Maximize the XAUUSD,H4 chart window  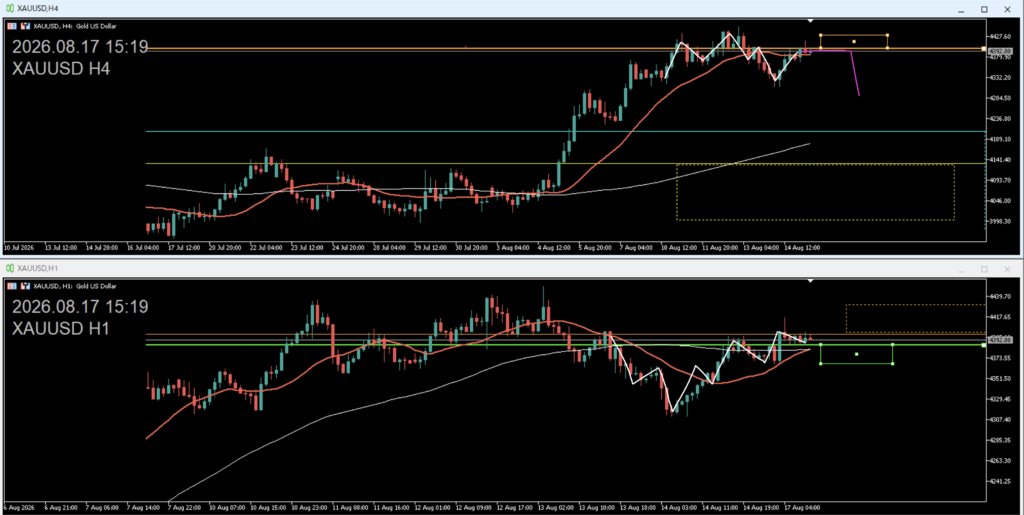point(984,8)
